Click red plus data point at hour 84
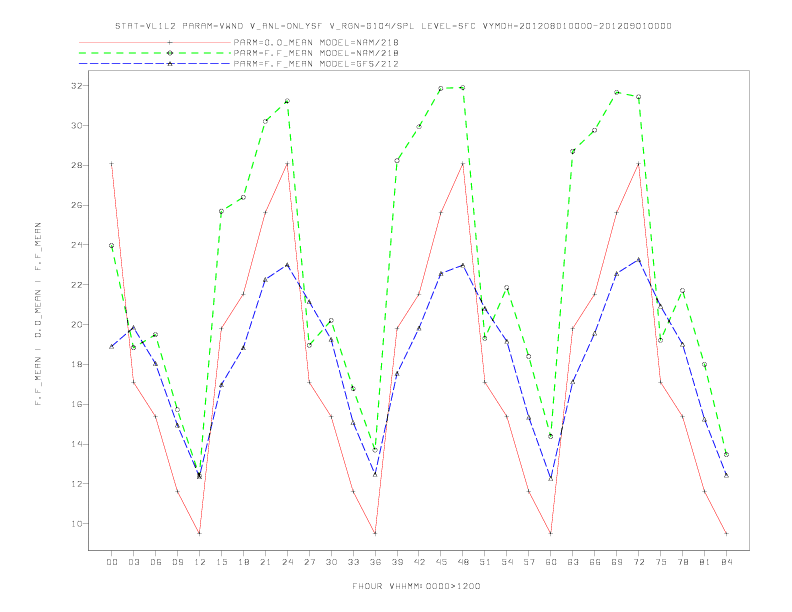Screen dimensions: 792x612 [726, 533]
